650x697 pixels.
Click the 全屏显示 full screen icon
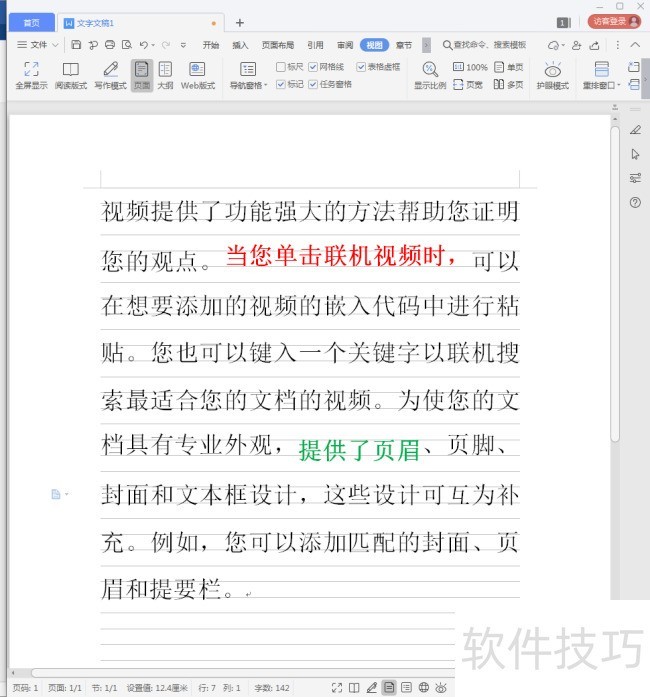(31, 75)
